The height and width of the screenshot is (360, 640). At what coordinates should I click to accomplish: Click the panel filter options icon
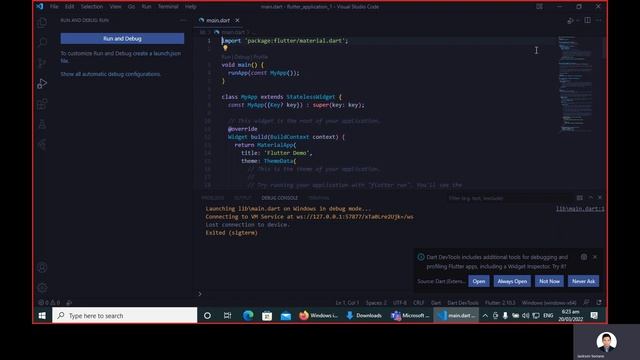[580, 198]
